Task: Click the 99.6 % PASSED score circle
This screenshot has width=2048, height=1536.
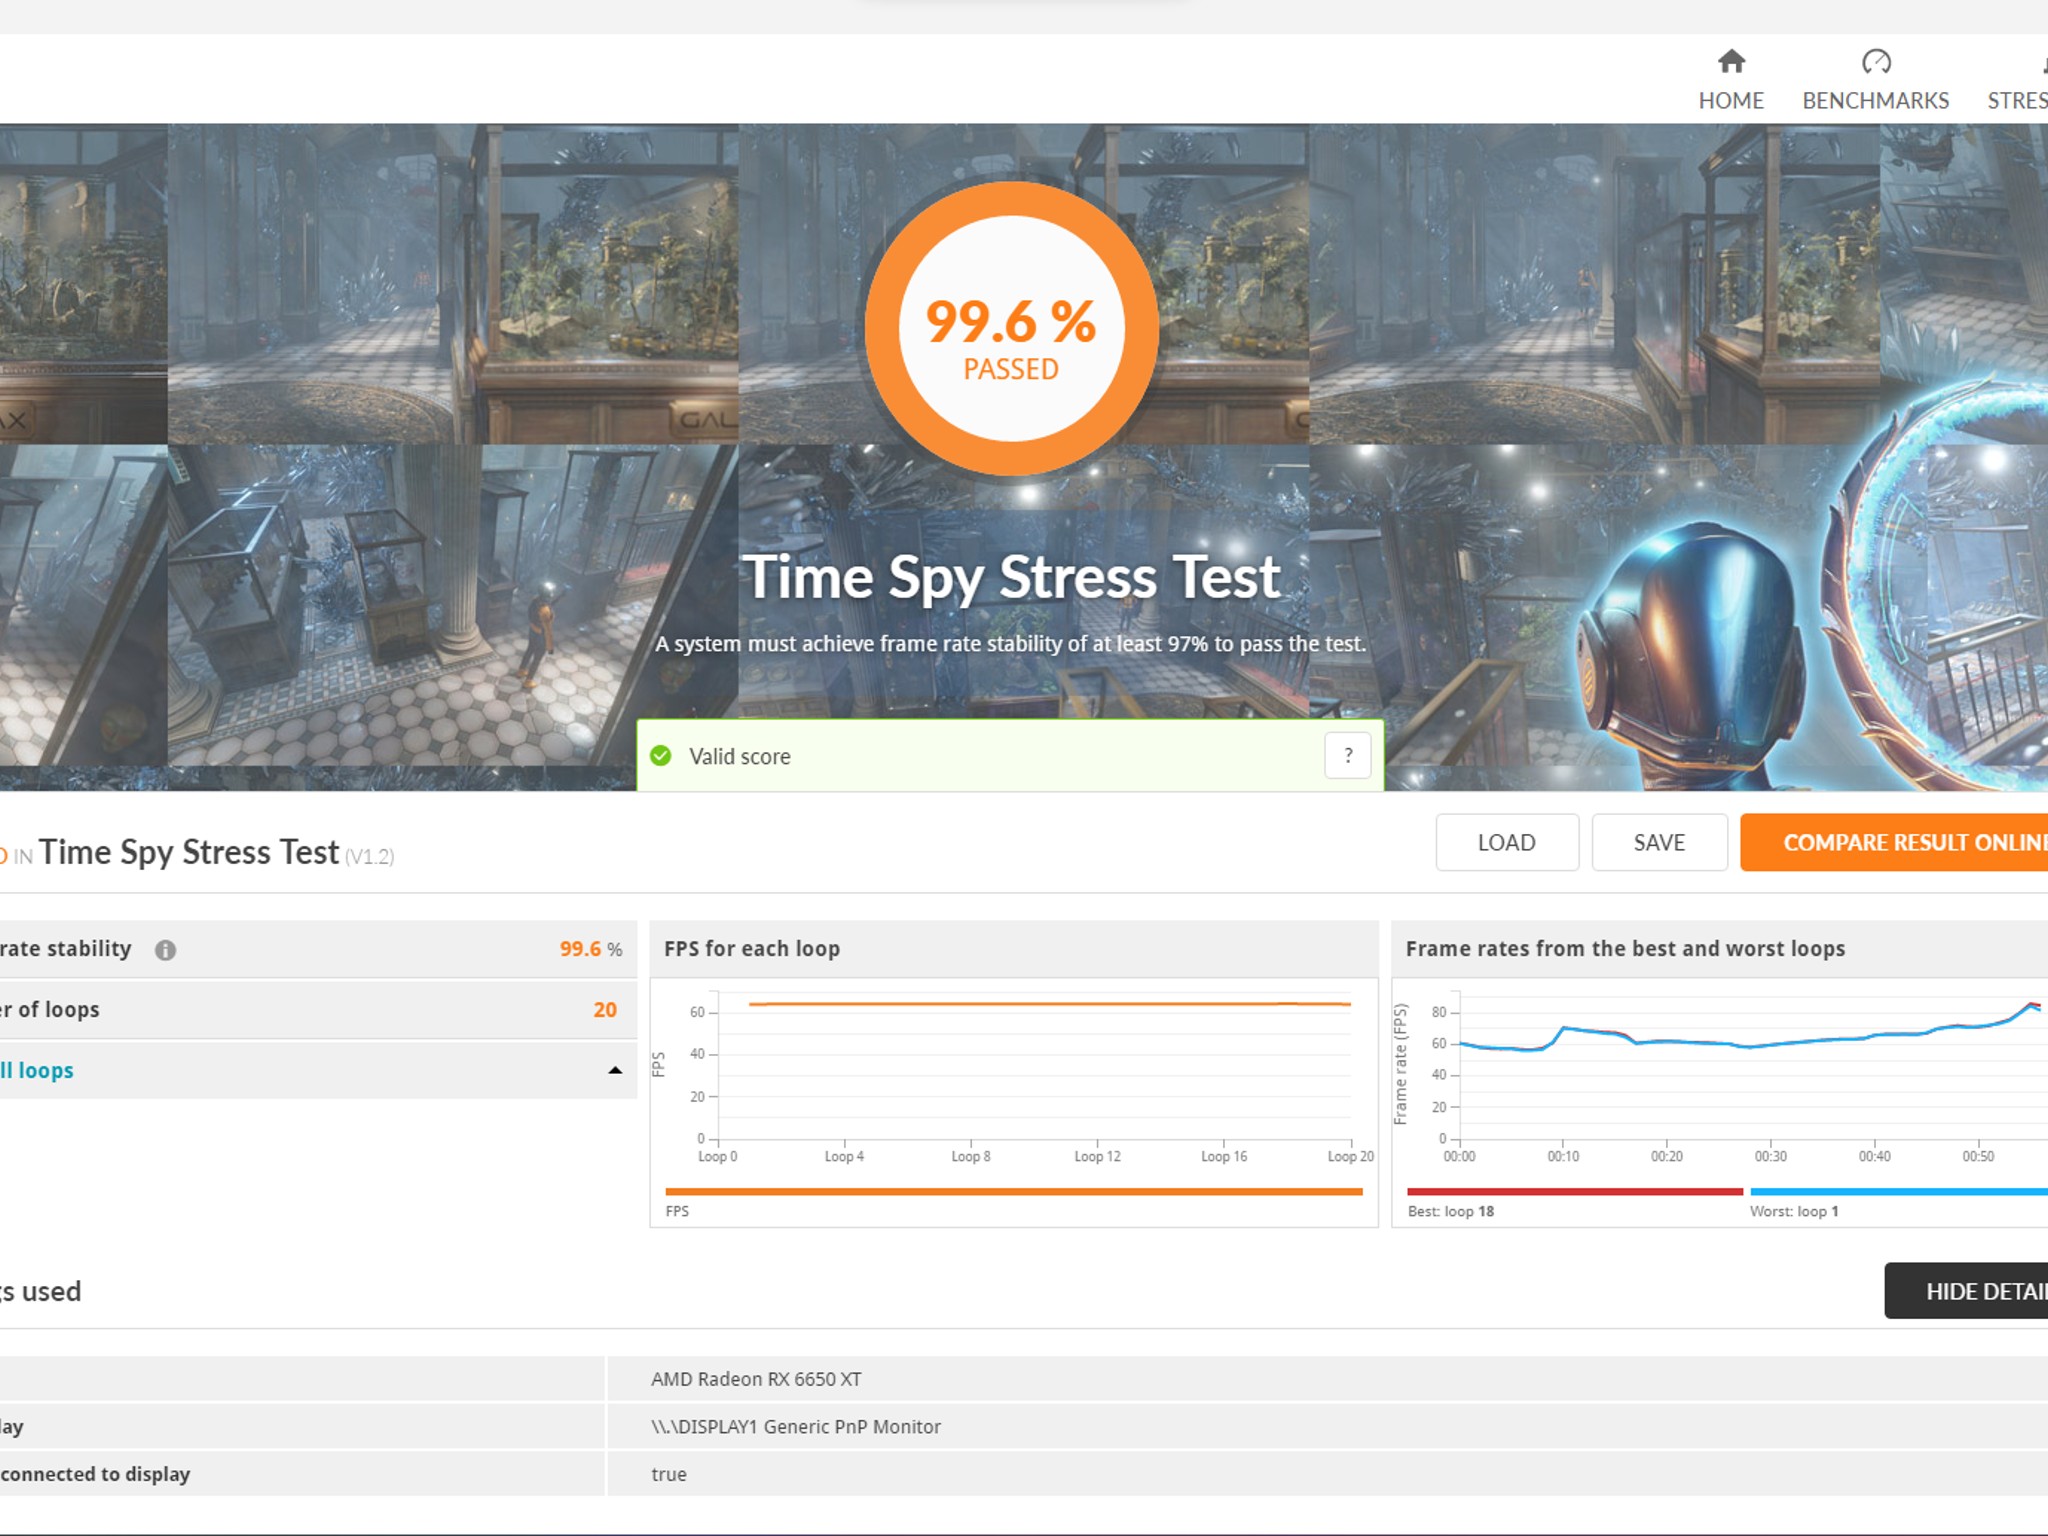Action: 1011,329
